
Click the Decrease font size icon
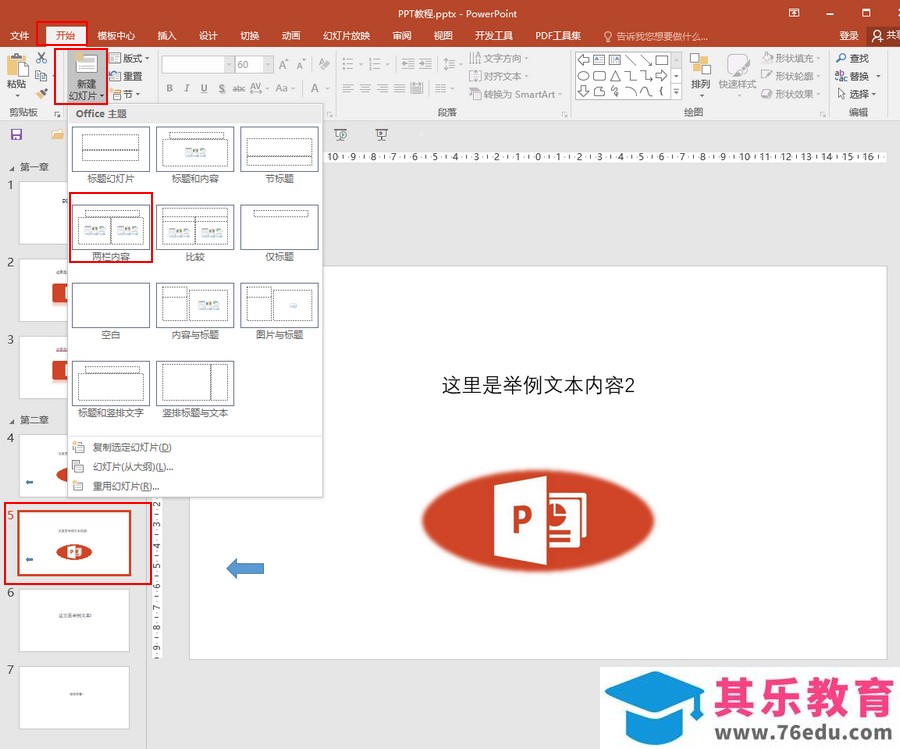click(x=301, y=64)
